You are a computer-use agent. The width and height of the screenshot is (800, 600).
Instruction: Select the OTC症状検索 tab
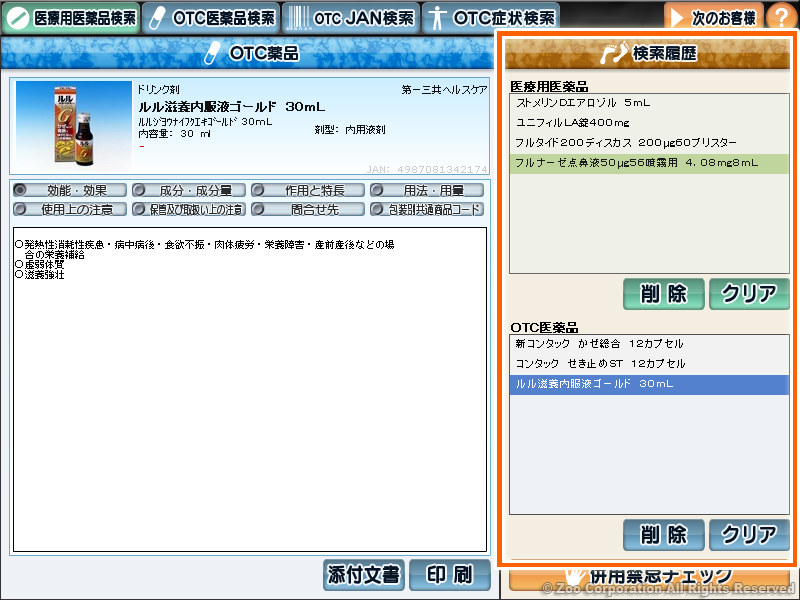pyautogui.click(x=491, y=18)
